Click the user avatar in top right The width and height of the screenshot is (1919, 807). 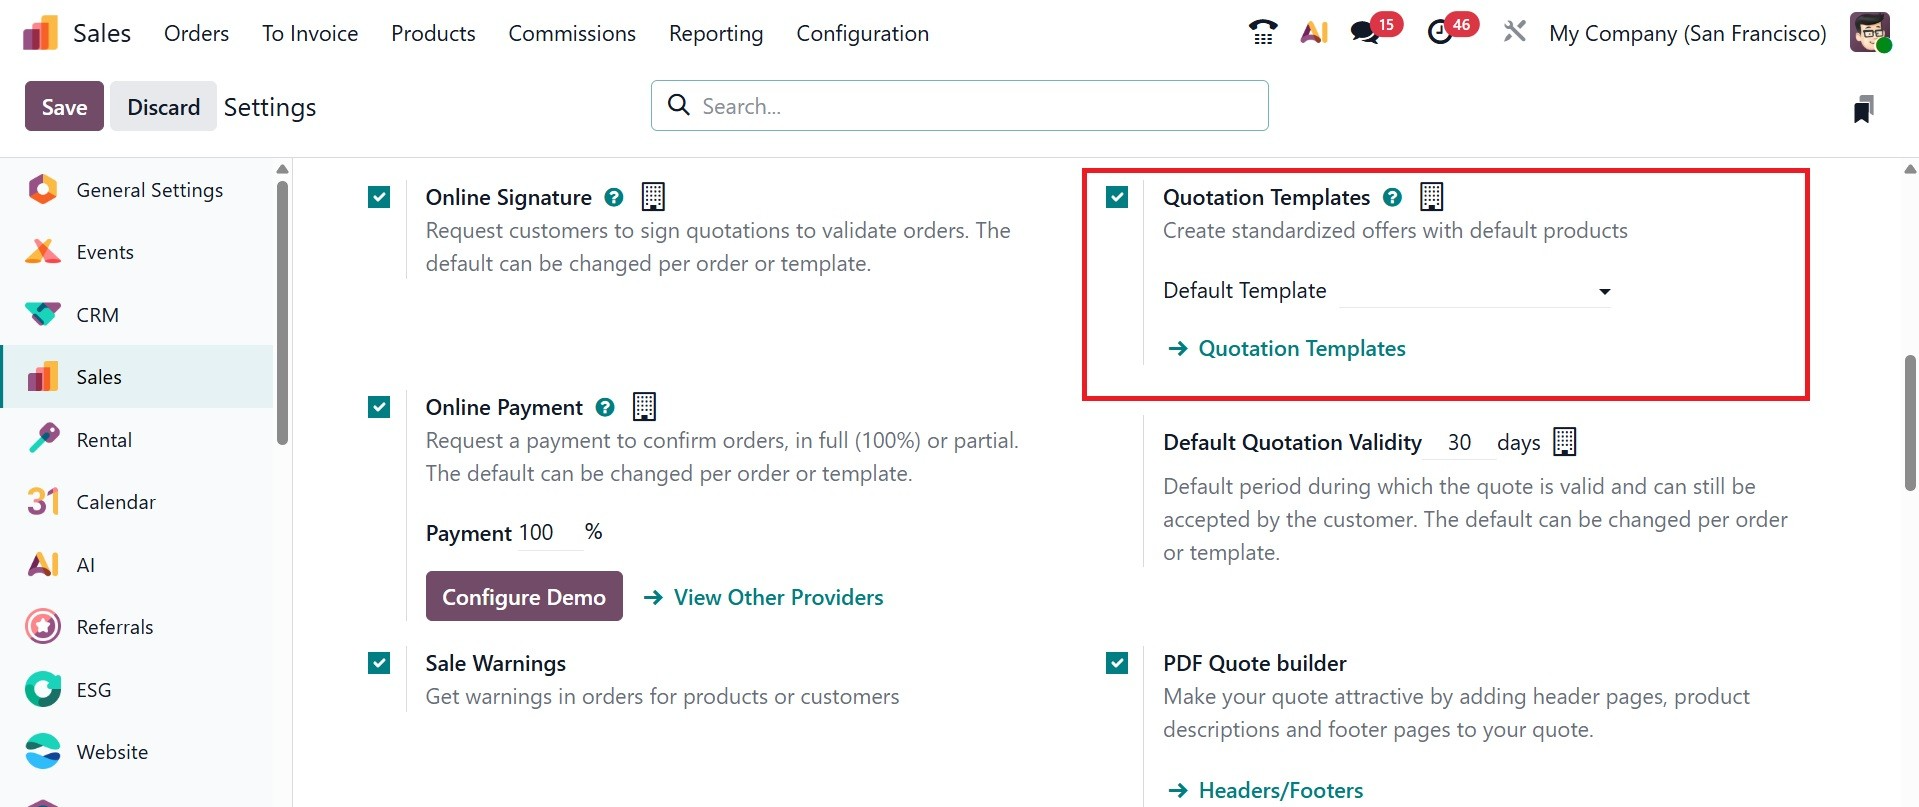1869,32
